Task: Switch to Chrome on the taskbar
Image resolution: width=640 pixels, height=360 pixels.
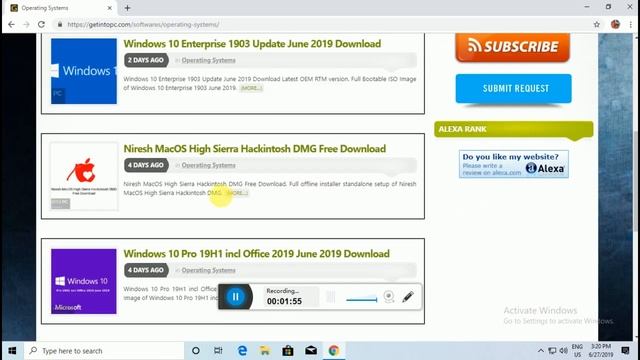Action: (x=334, y=351)
